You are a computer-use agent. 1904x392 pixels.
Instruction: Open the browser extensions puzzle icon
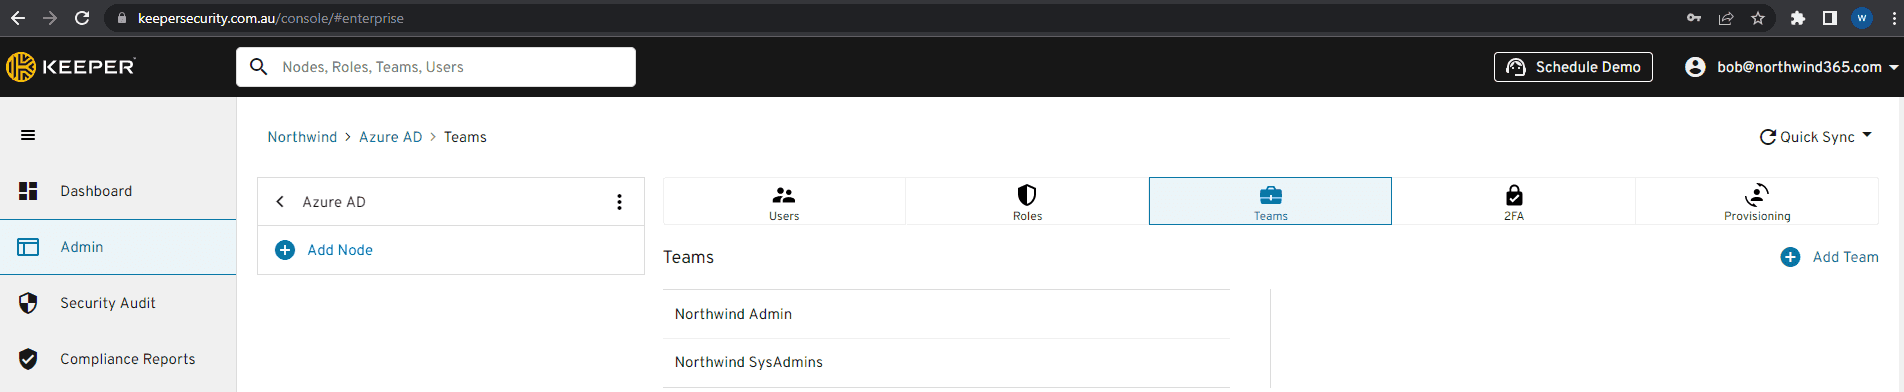tap(1797, 18)
